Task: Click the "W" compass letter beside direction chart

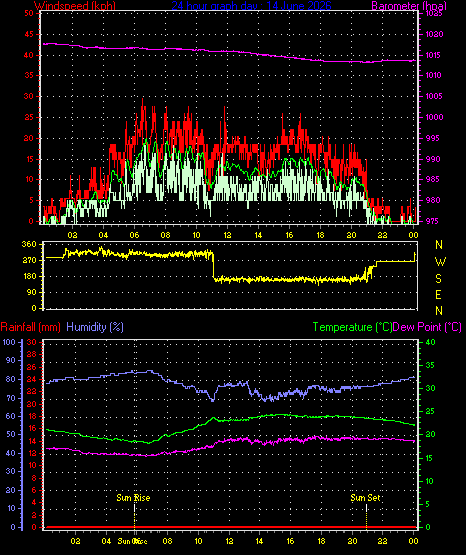Action: [440, 262]
